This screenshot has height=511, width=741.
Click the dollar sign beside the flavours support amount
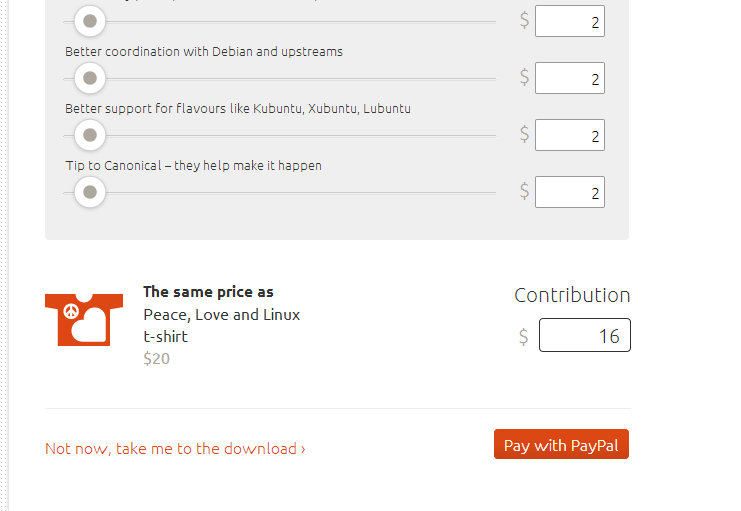point(525,134)
